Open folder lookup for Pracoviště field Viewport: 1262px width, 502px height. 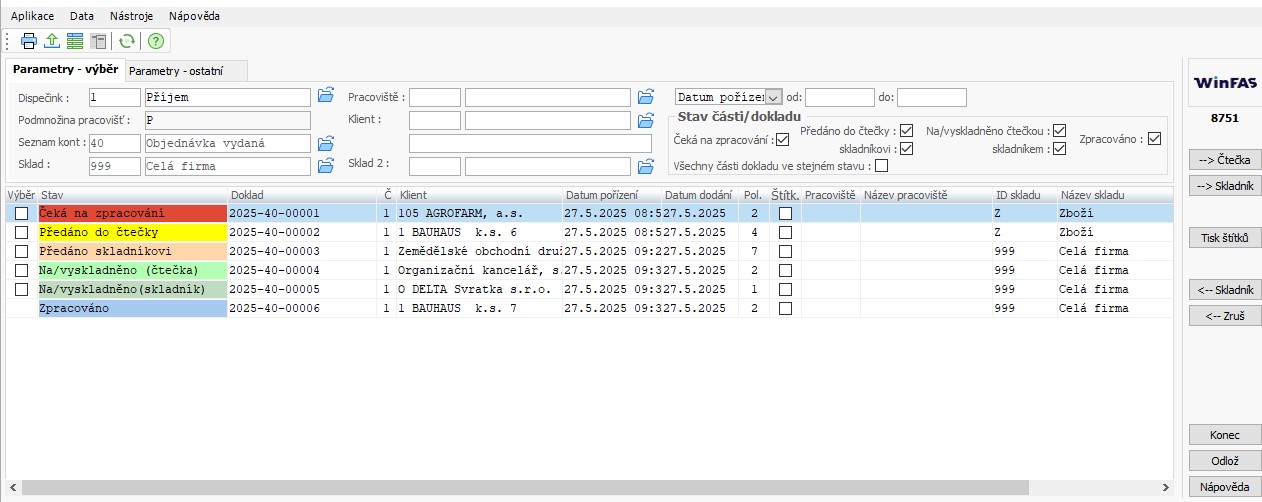pos(645,96)
